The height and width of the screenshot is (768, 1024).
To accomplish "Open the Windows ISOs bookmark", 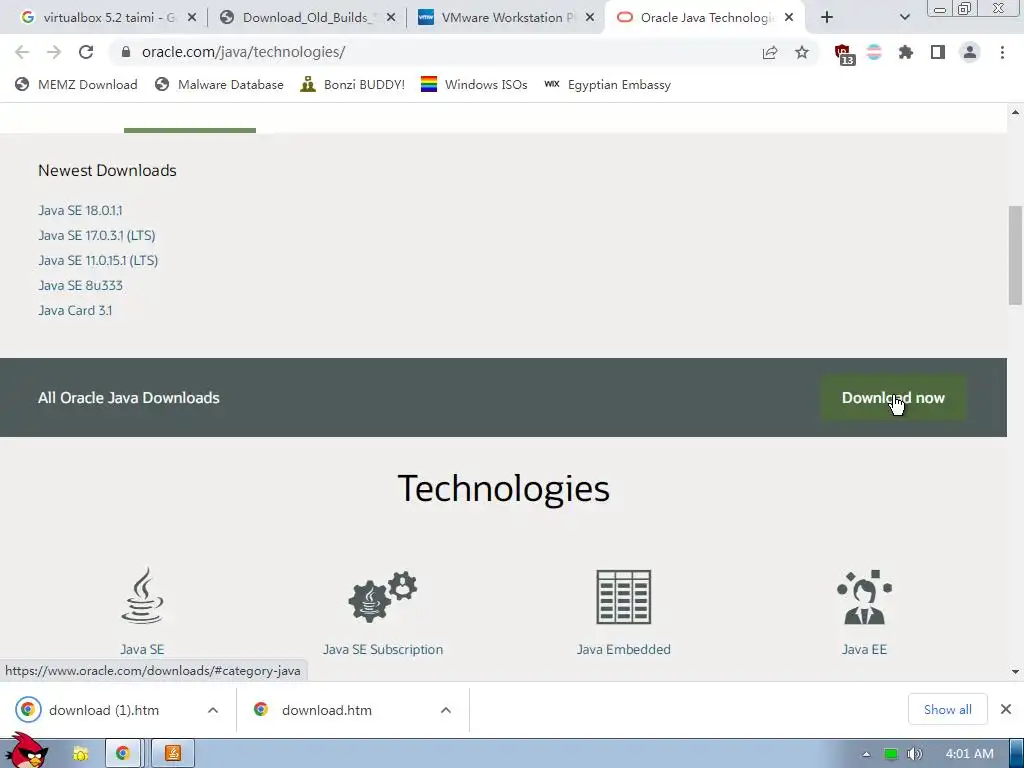I will click(474, 85).
